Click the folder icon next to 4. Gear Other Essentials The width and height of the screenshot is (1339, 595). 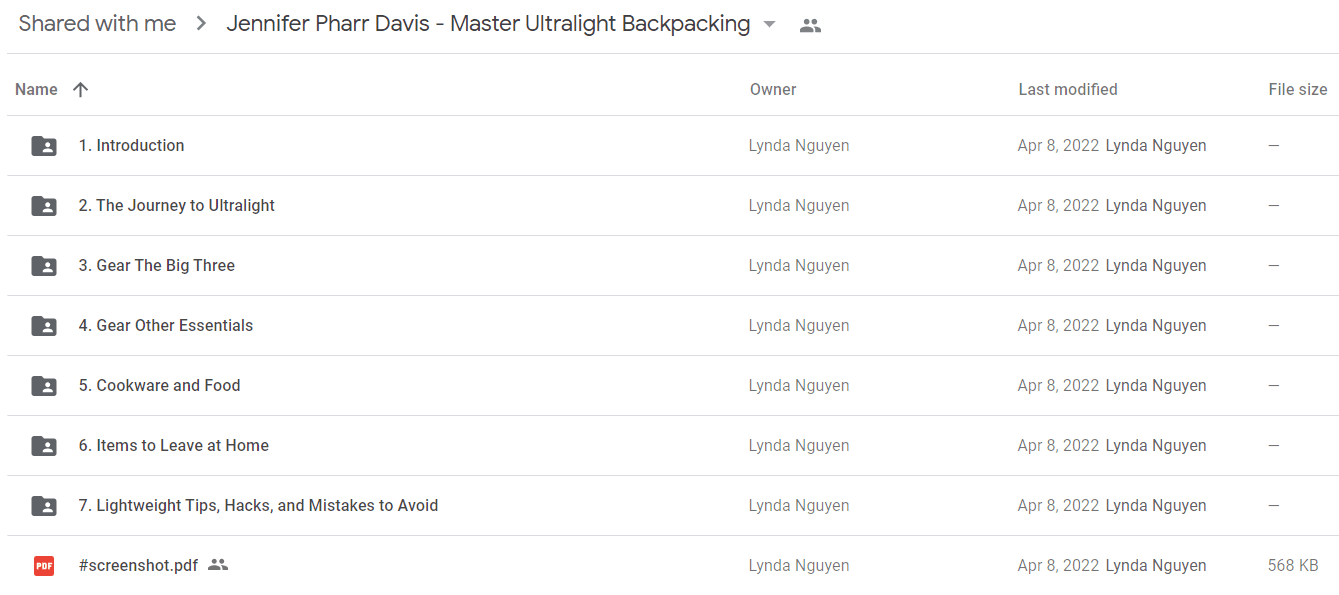[44, 326]
